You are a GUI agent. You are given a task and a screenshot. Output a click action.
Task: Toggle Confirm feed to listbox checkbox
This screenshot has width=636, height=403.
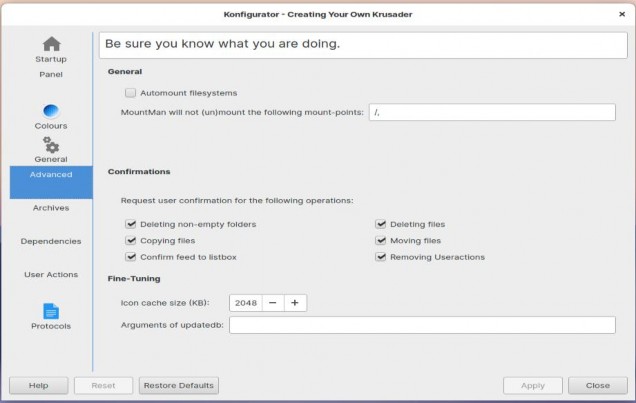[x=131, y=257]
